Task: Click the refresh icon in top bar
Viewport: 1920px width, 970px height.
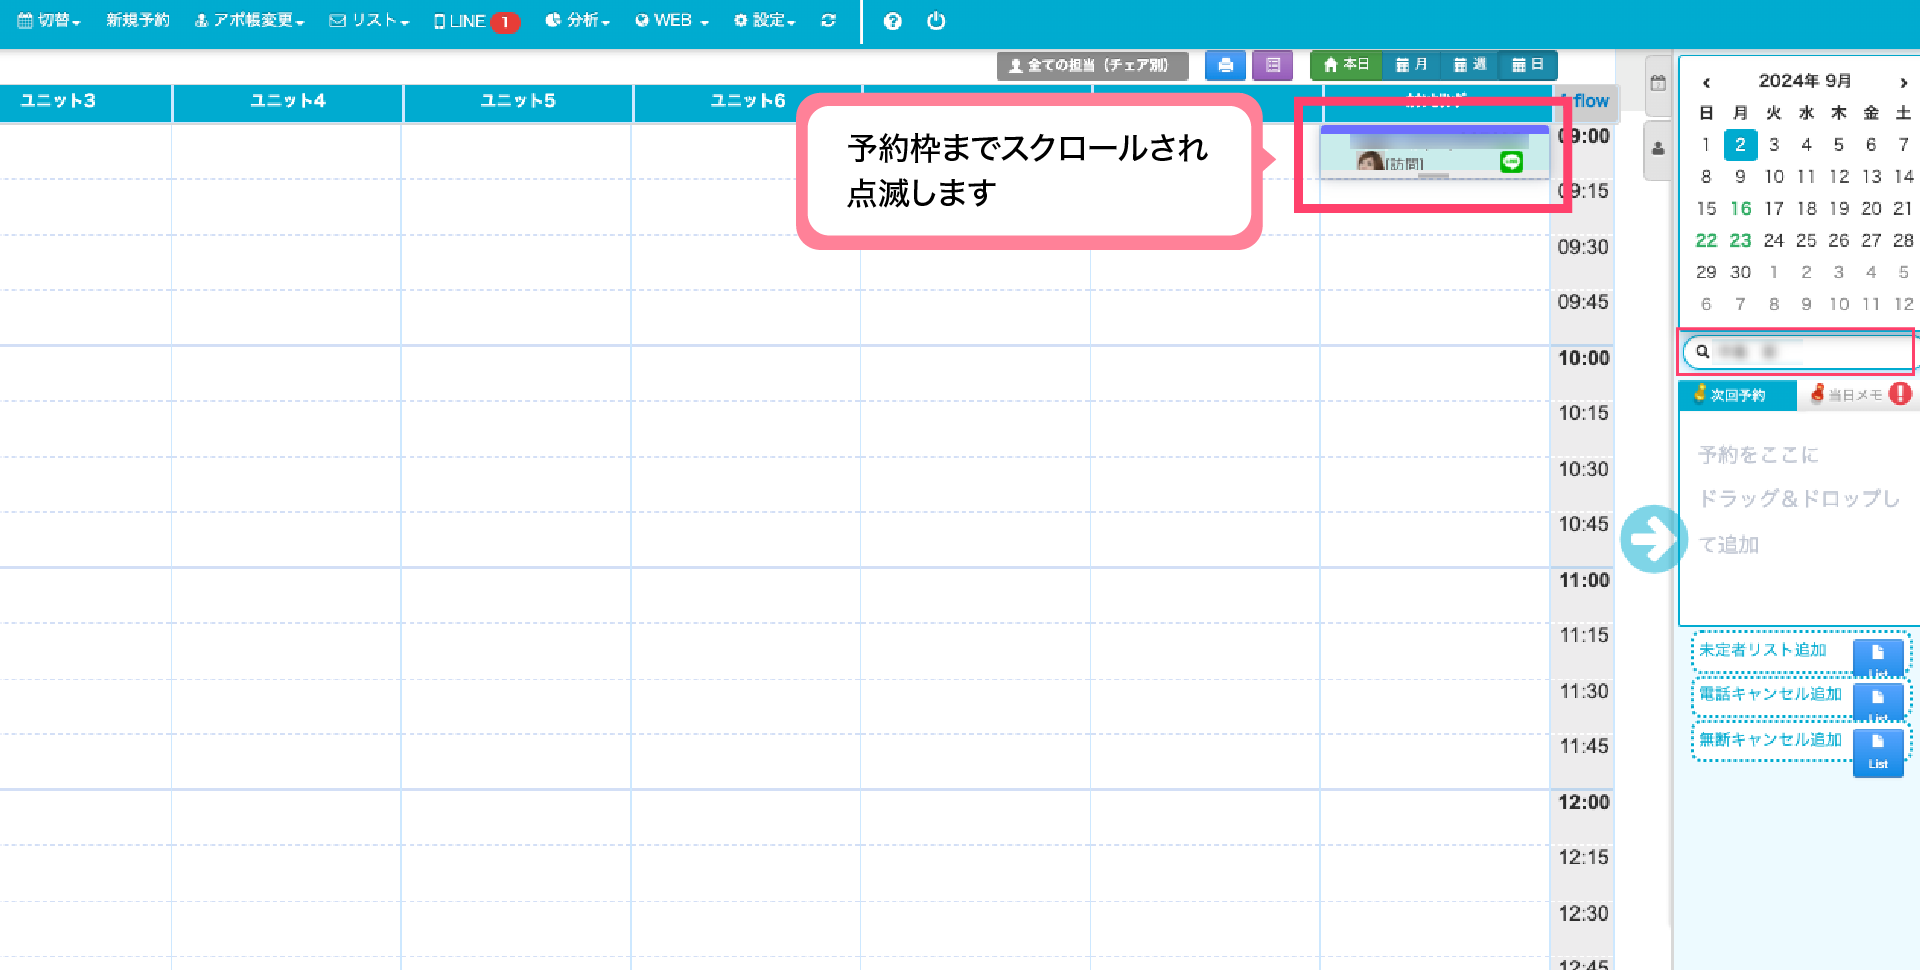Action: click(x=828, y=20)
